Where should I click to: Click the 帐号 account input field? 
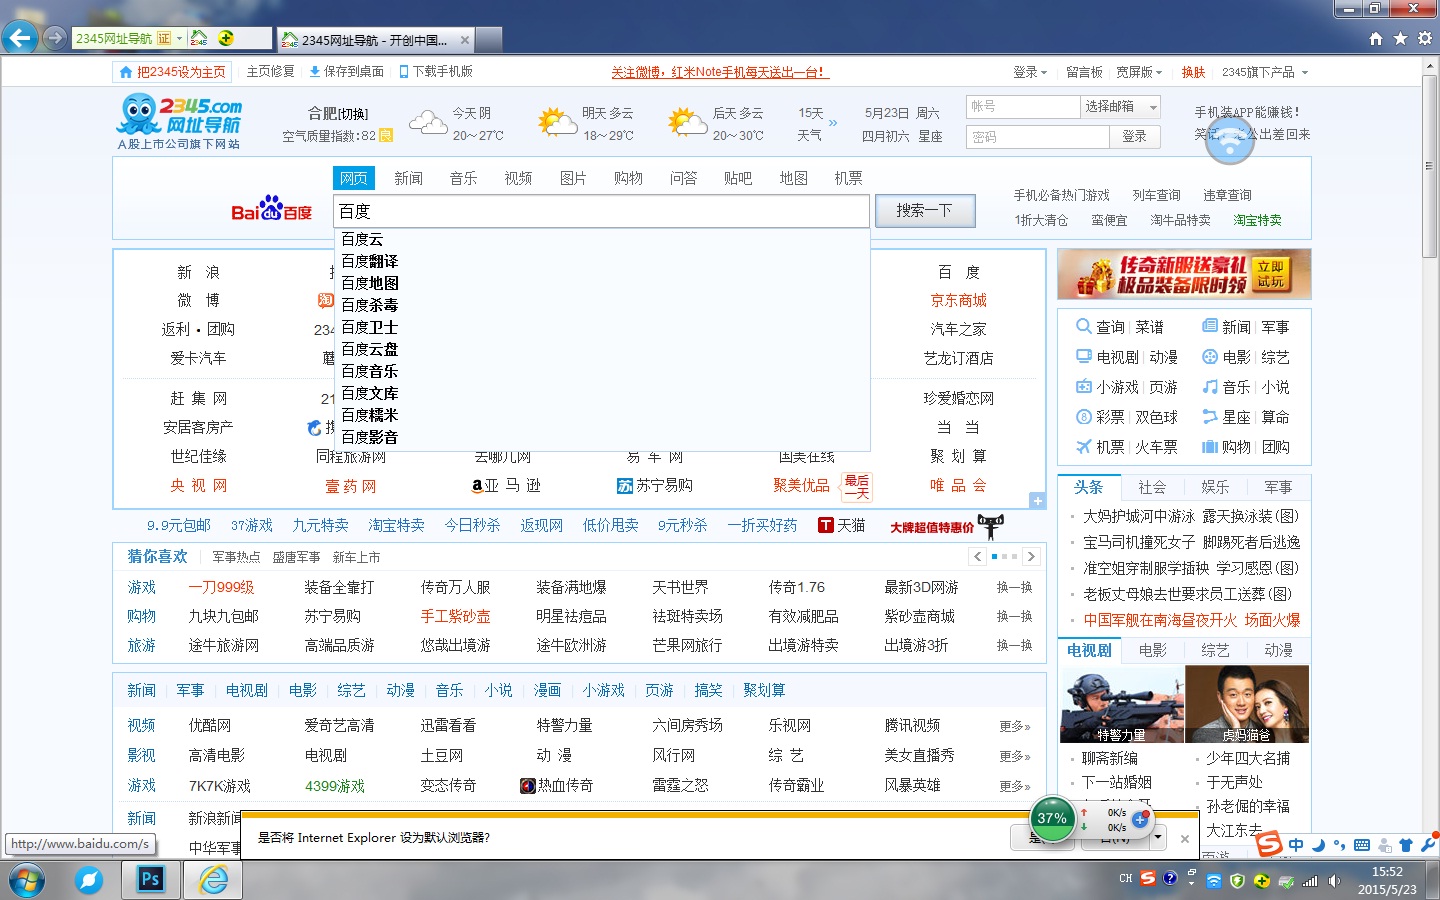point(1023,106)
